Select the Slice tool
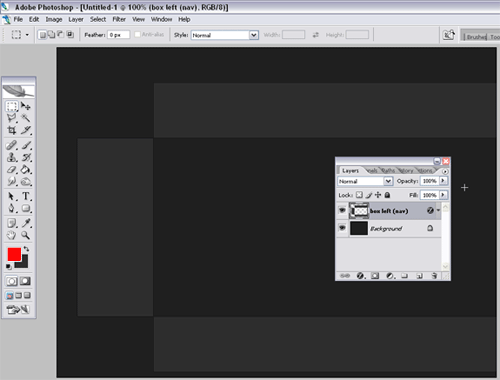Screen dimensions: 500x380 coord(26,130)
